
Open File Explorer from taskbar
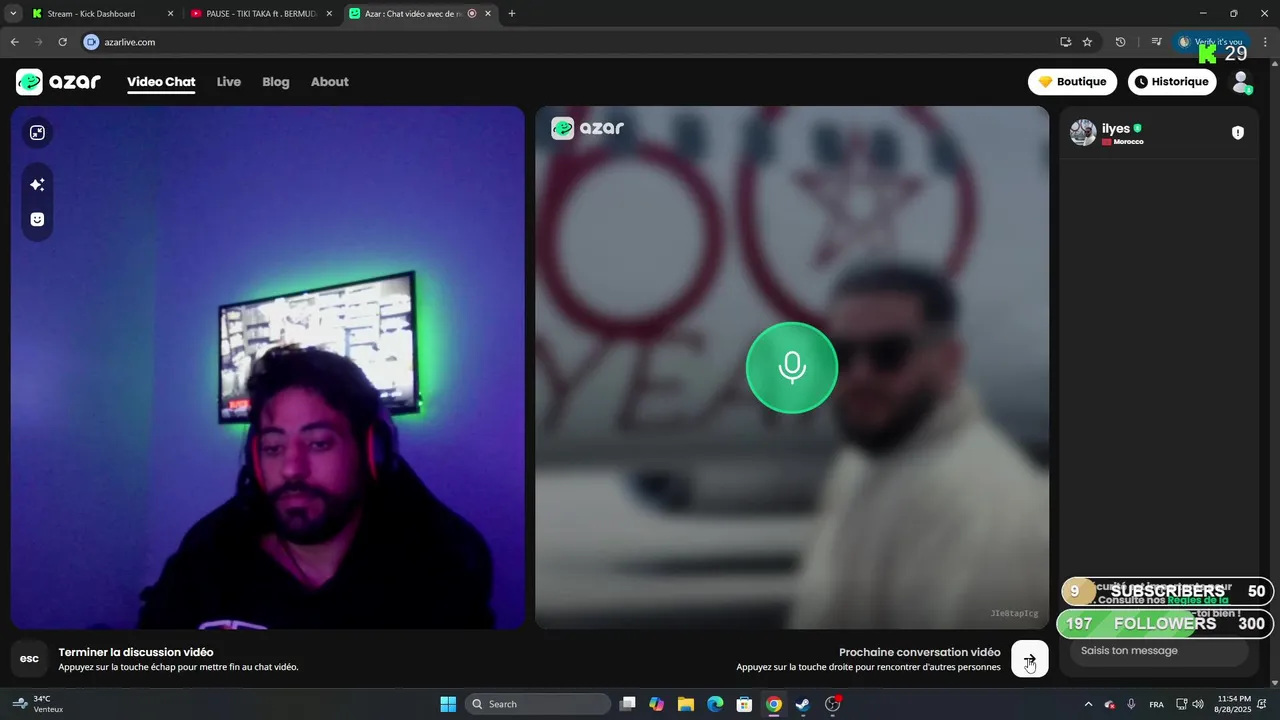686,704
